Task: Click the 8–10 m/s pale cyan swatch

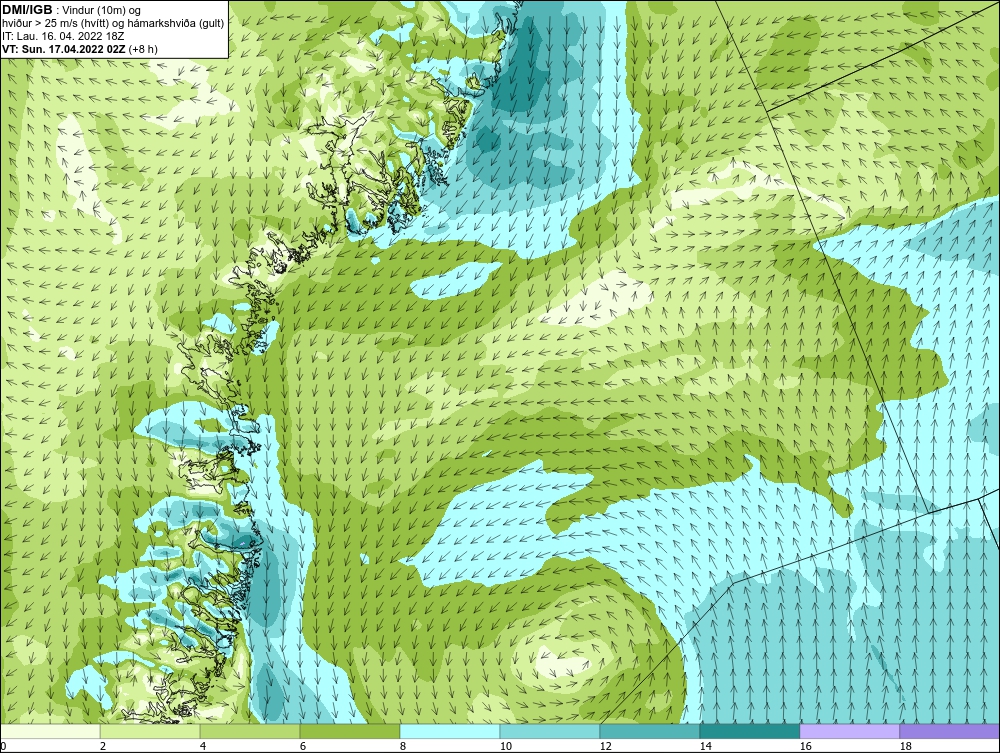Action: click(x=450, y=731)
